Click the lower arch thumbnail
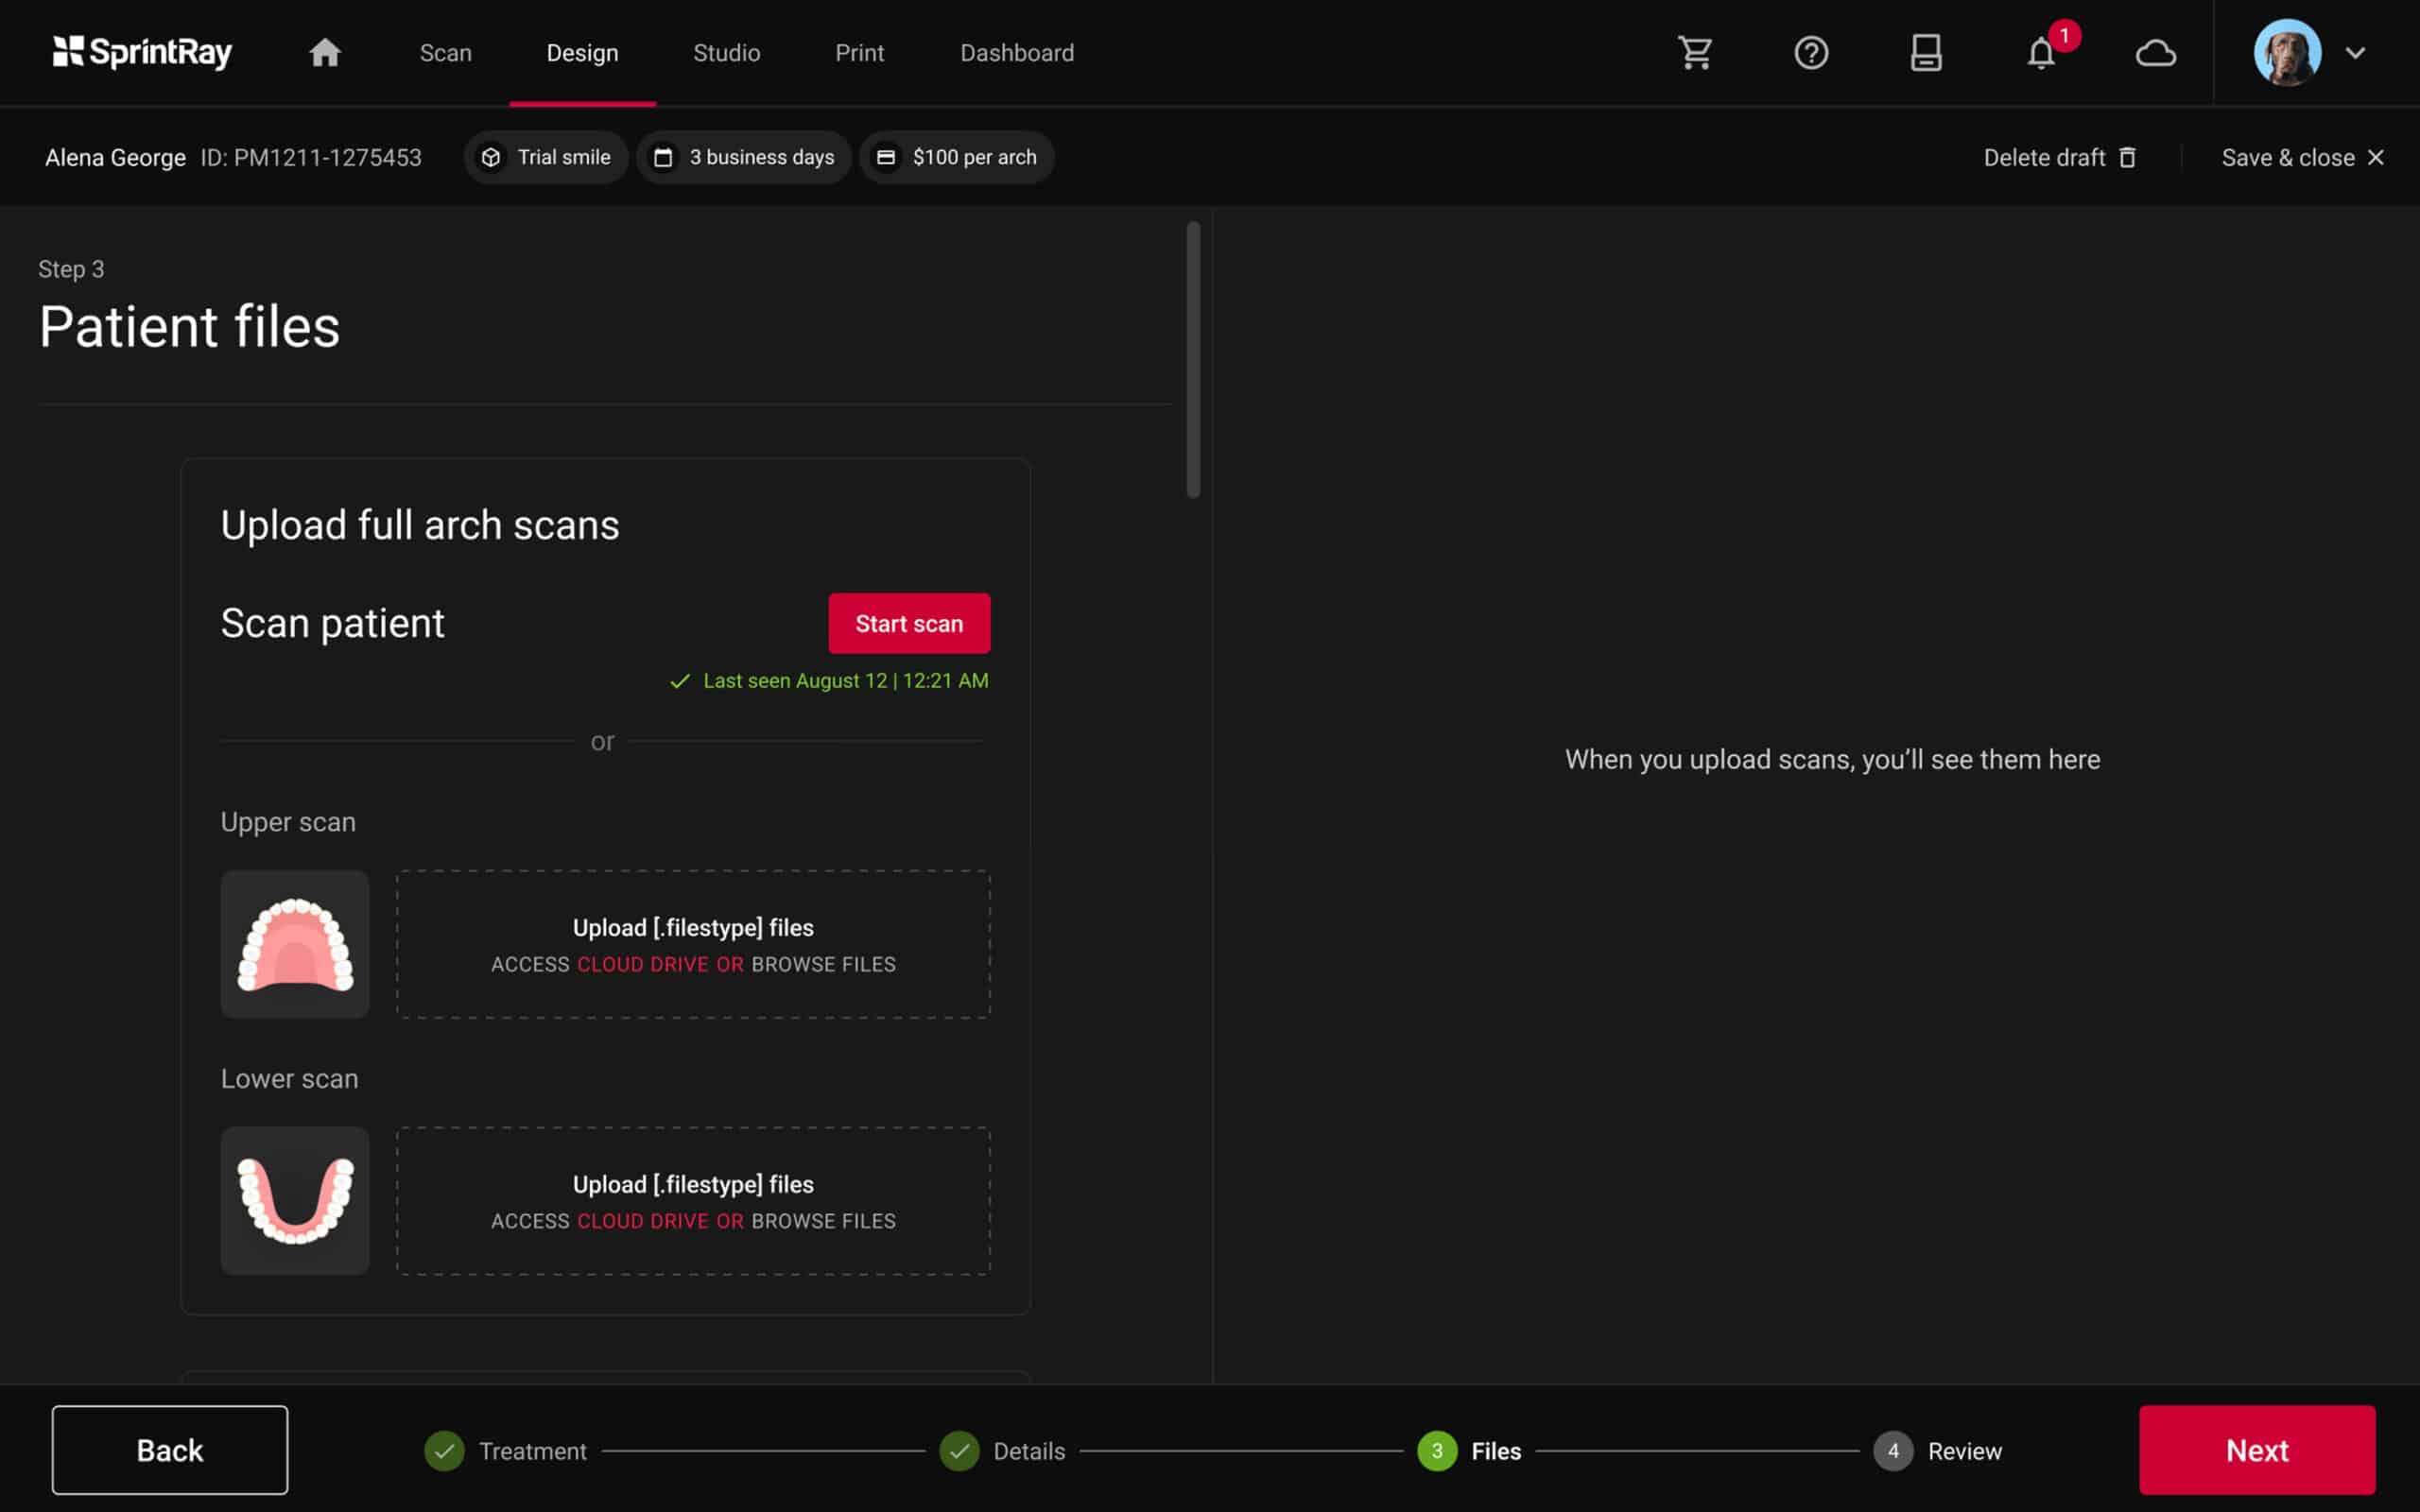 (295, 1200)
